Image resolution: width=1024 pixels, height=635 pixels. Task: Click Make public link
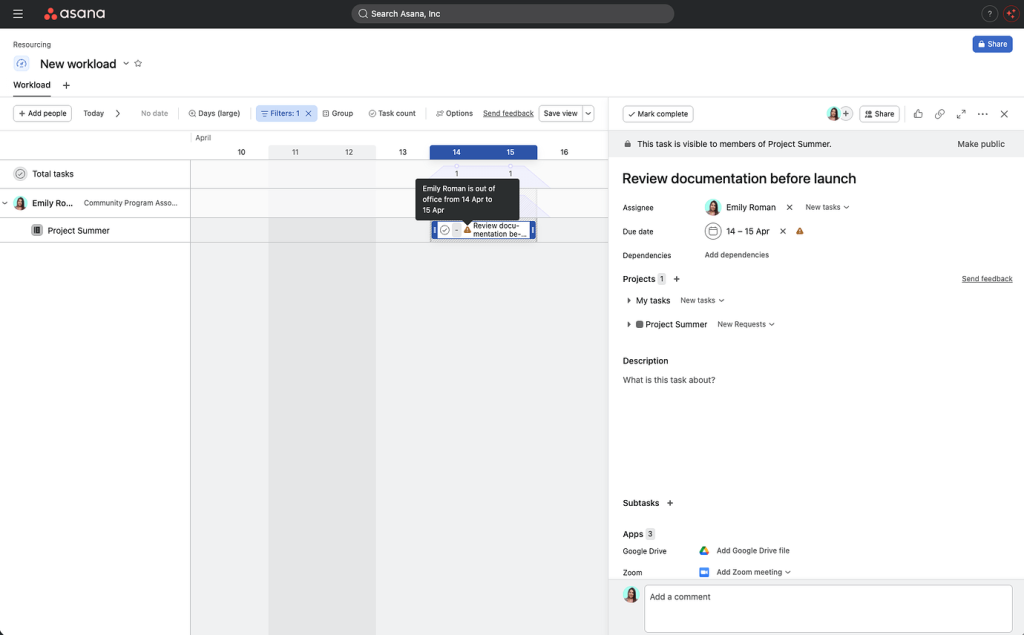pos(981,144)
